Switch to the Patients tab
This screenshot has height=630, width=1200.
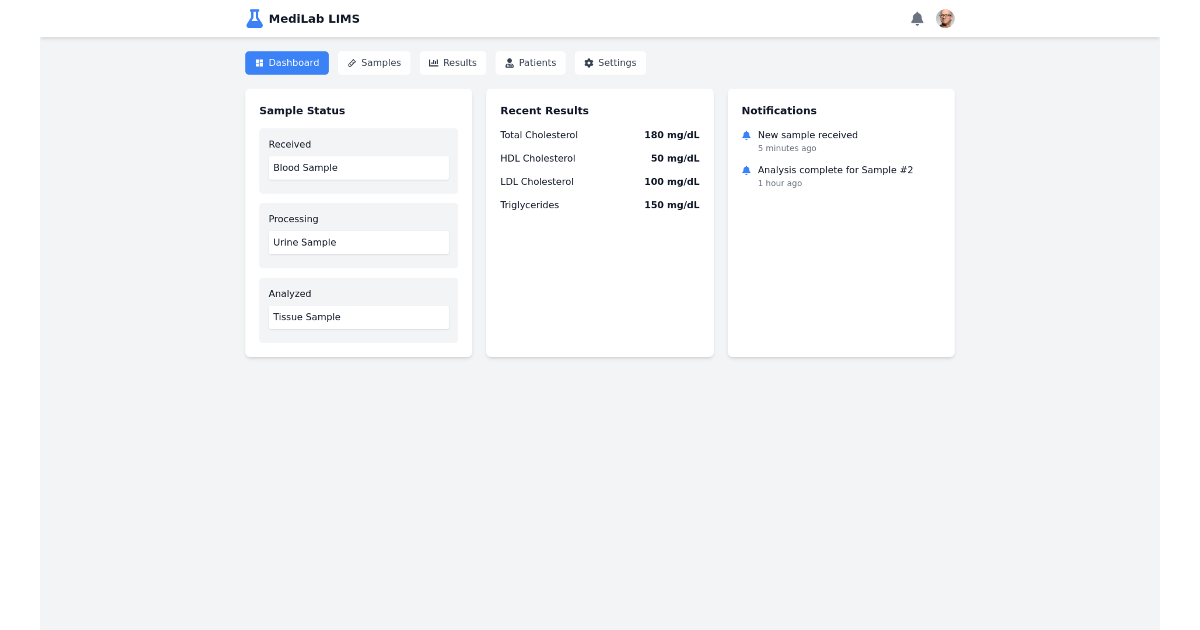pos(531,62)
